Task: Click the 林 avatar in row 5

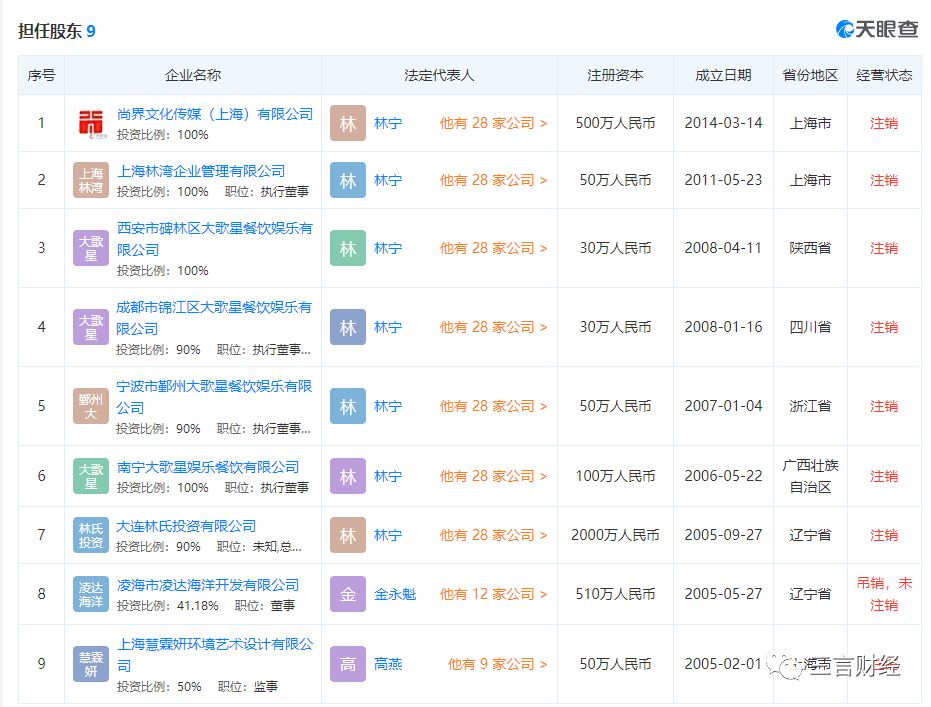Action: click(x=348, y=406)
